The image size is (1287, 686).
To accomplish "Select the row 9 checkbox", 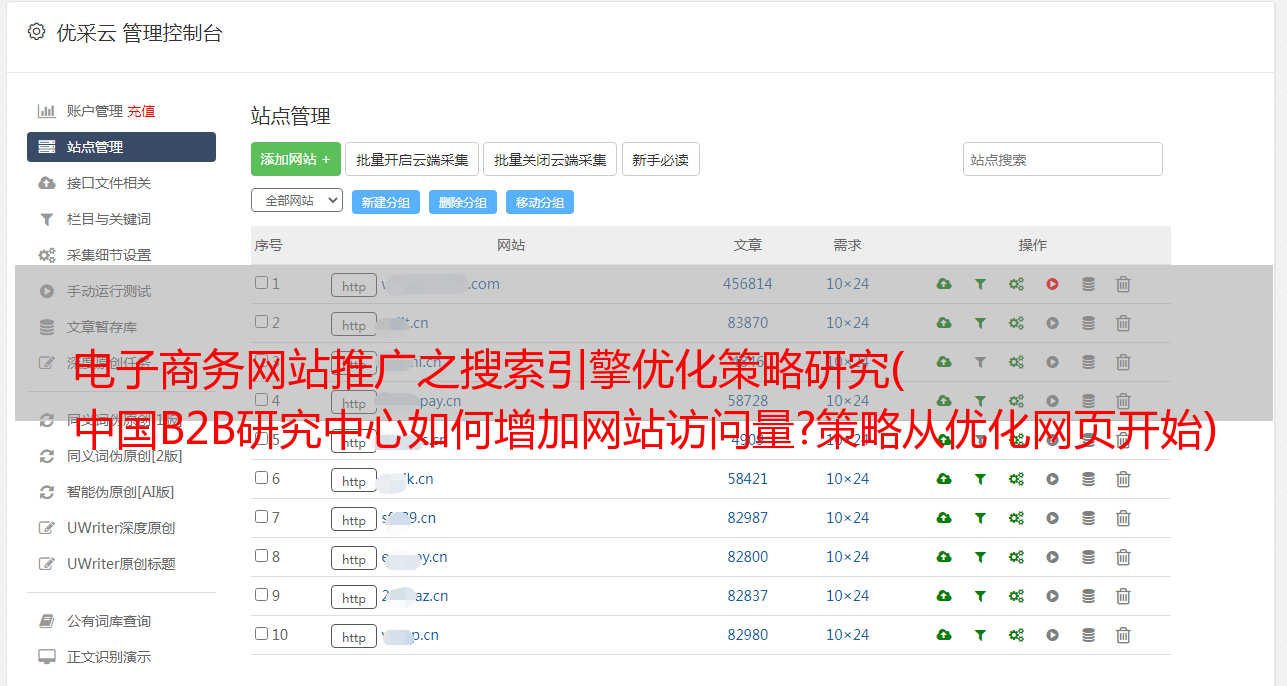I will pos(261,595).
